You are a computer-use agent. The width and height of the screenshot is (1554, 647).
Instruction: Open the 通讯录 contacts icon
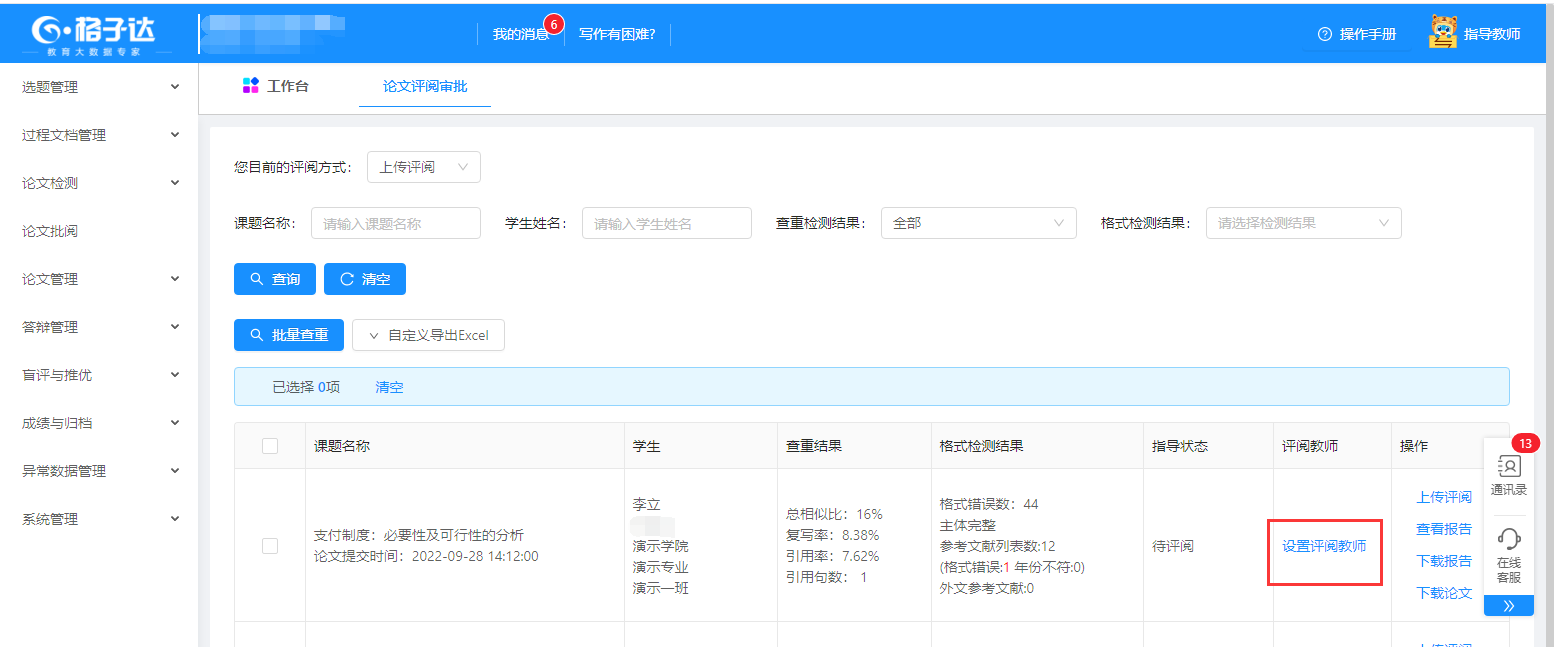click(x=1508, y=468)
